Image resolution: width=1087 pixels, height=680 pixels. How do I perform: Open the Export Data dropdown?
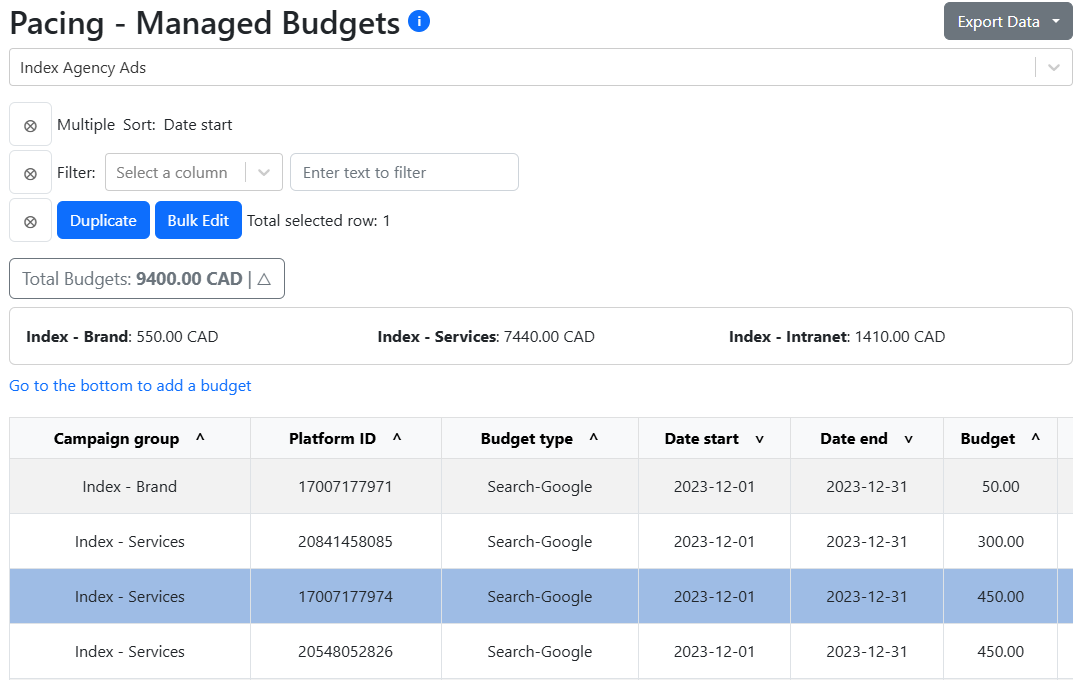coord(1007,21)
